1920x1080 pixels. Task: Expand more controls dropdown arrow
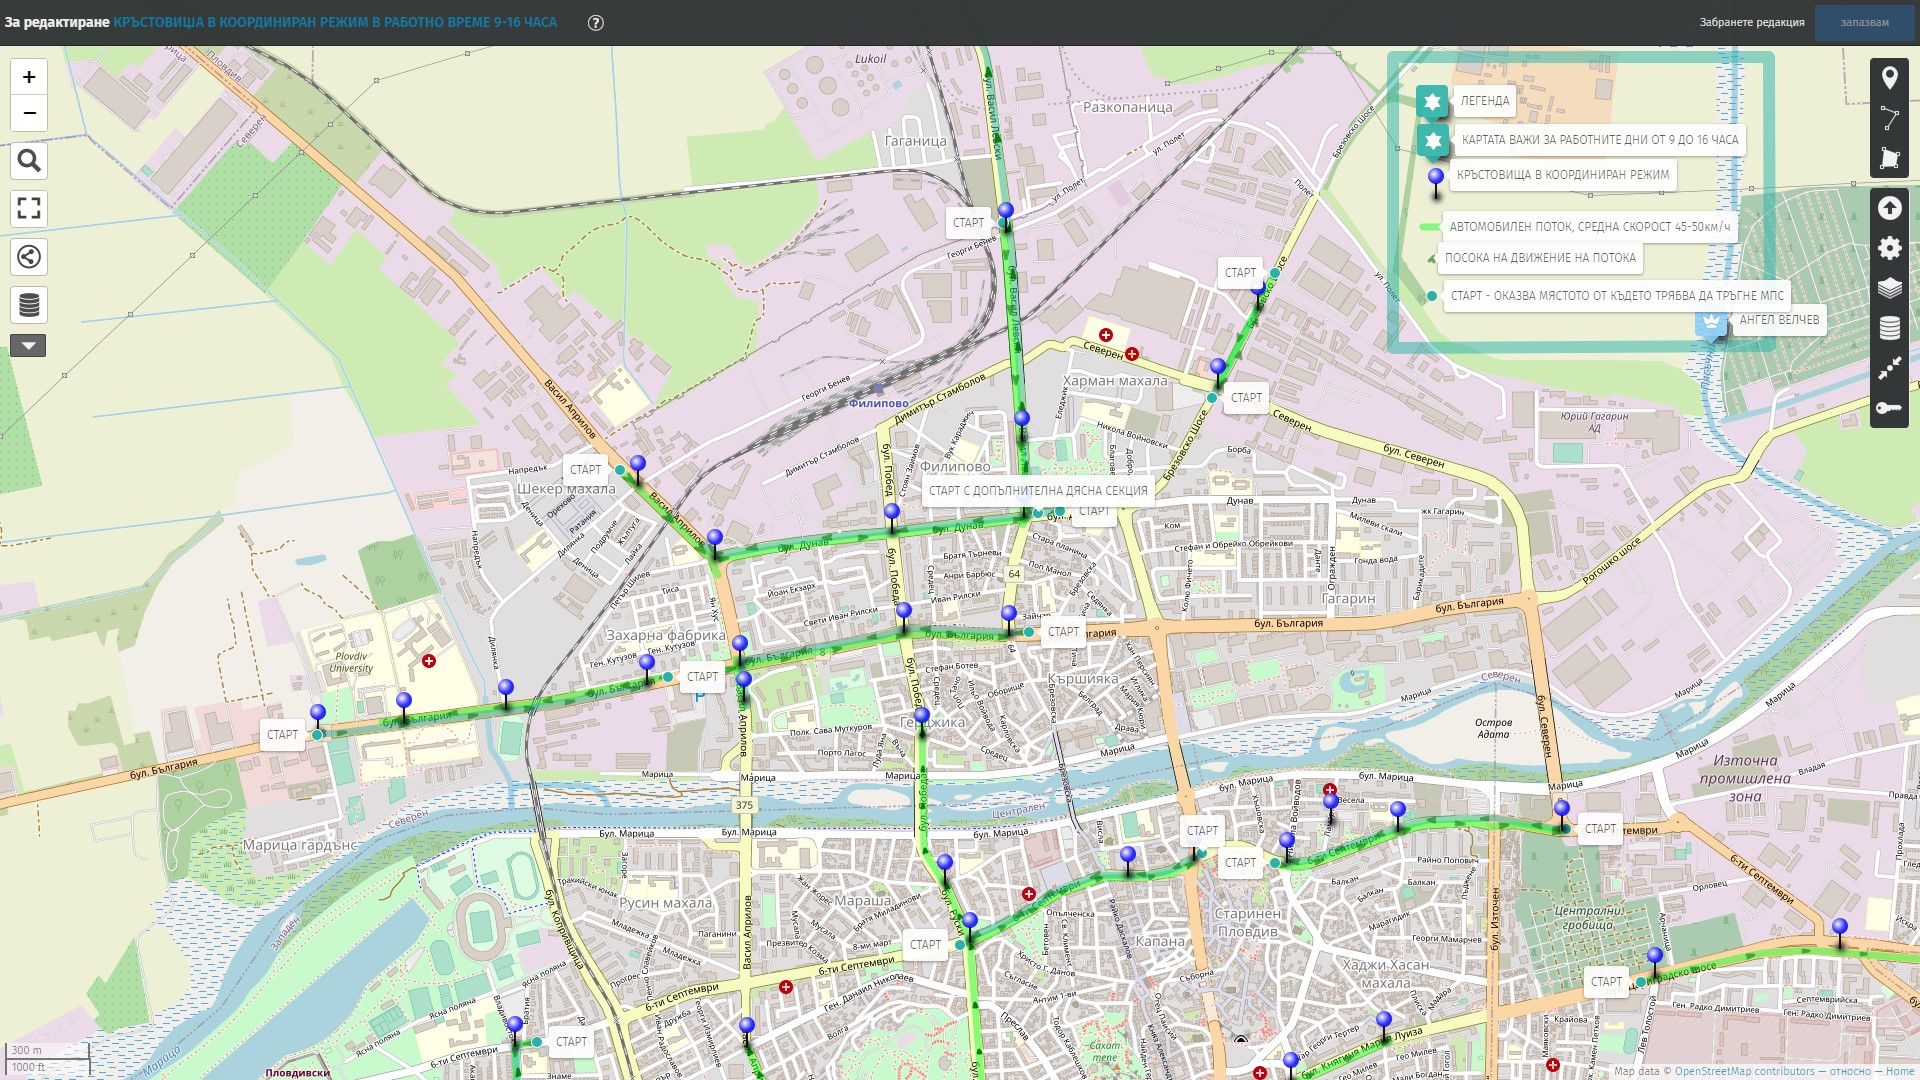click(x=28, y=346)
